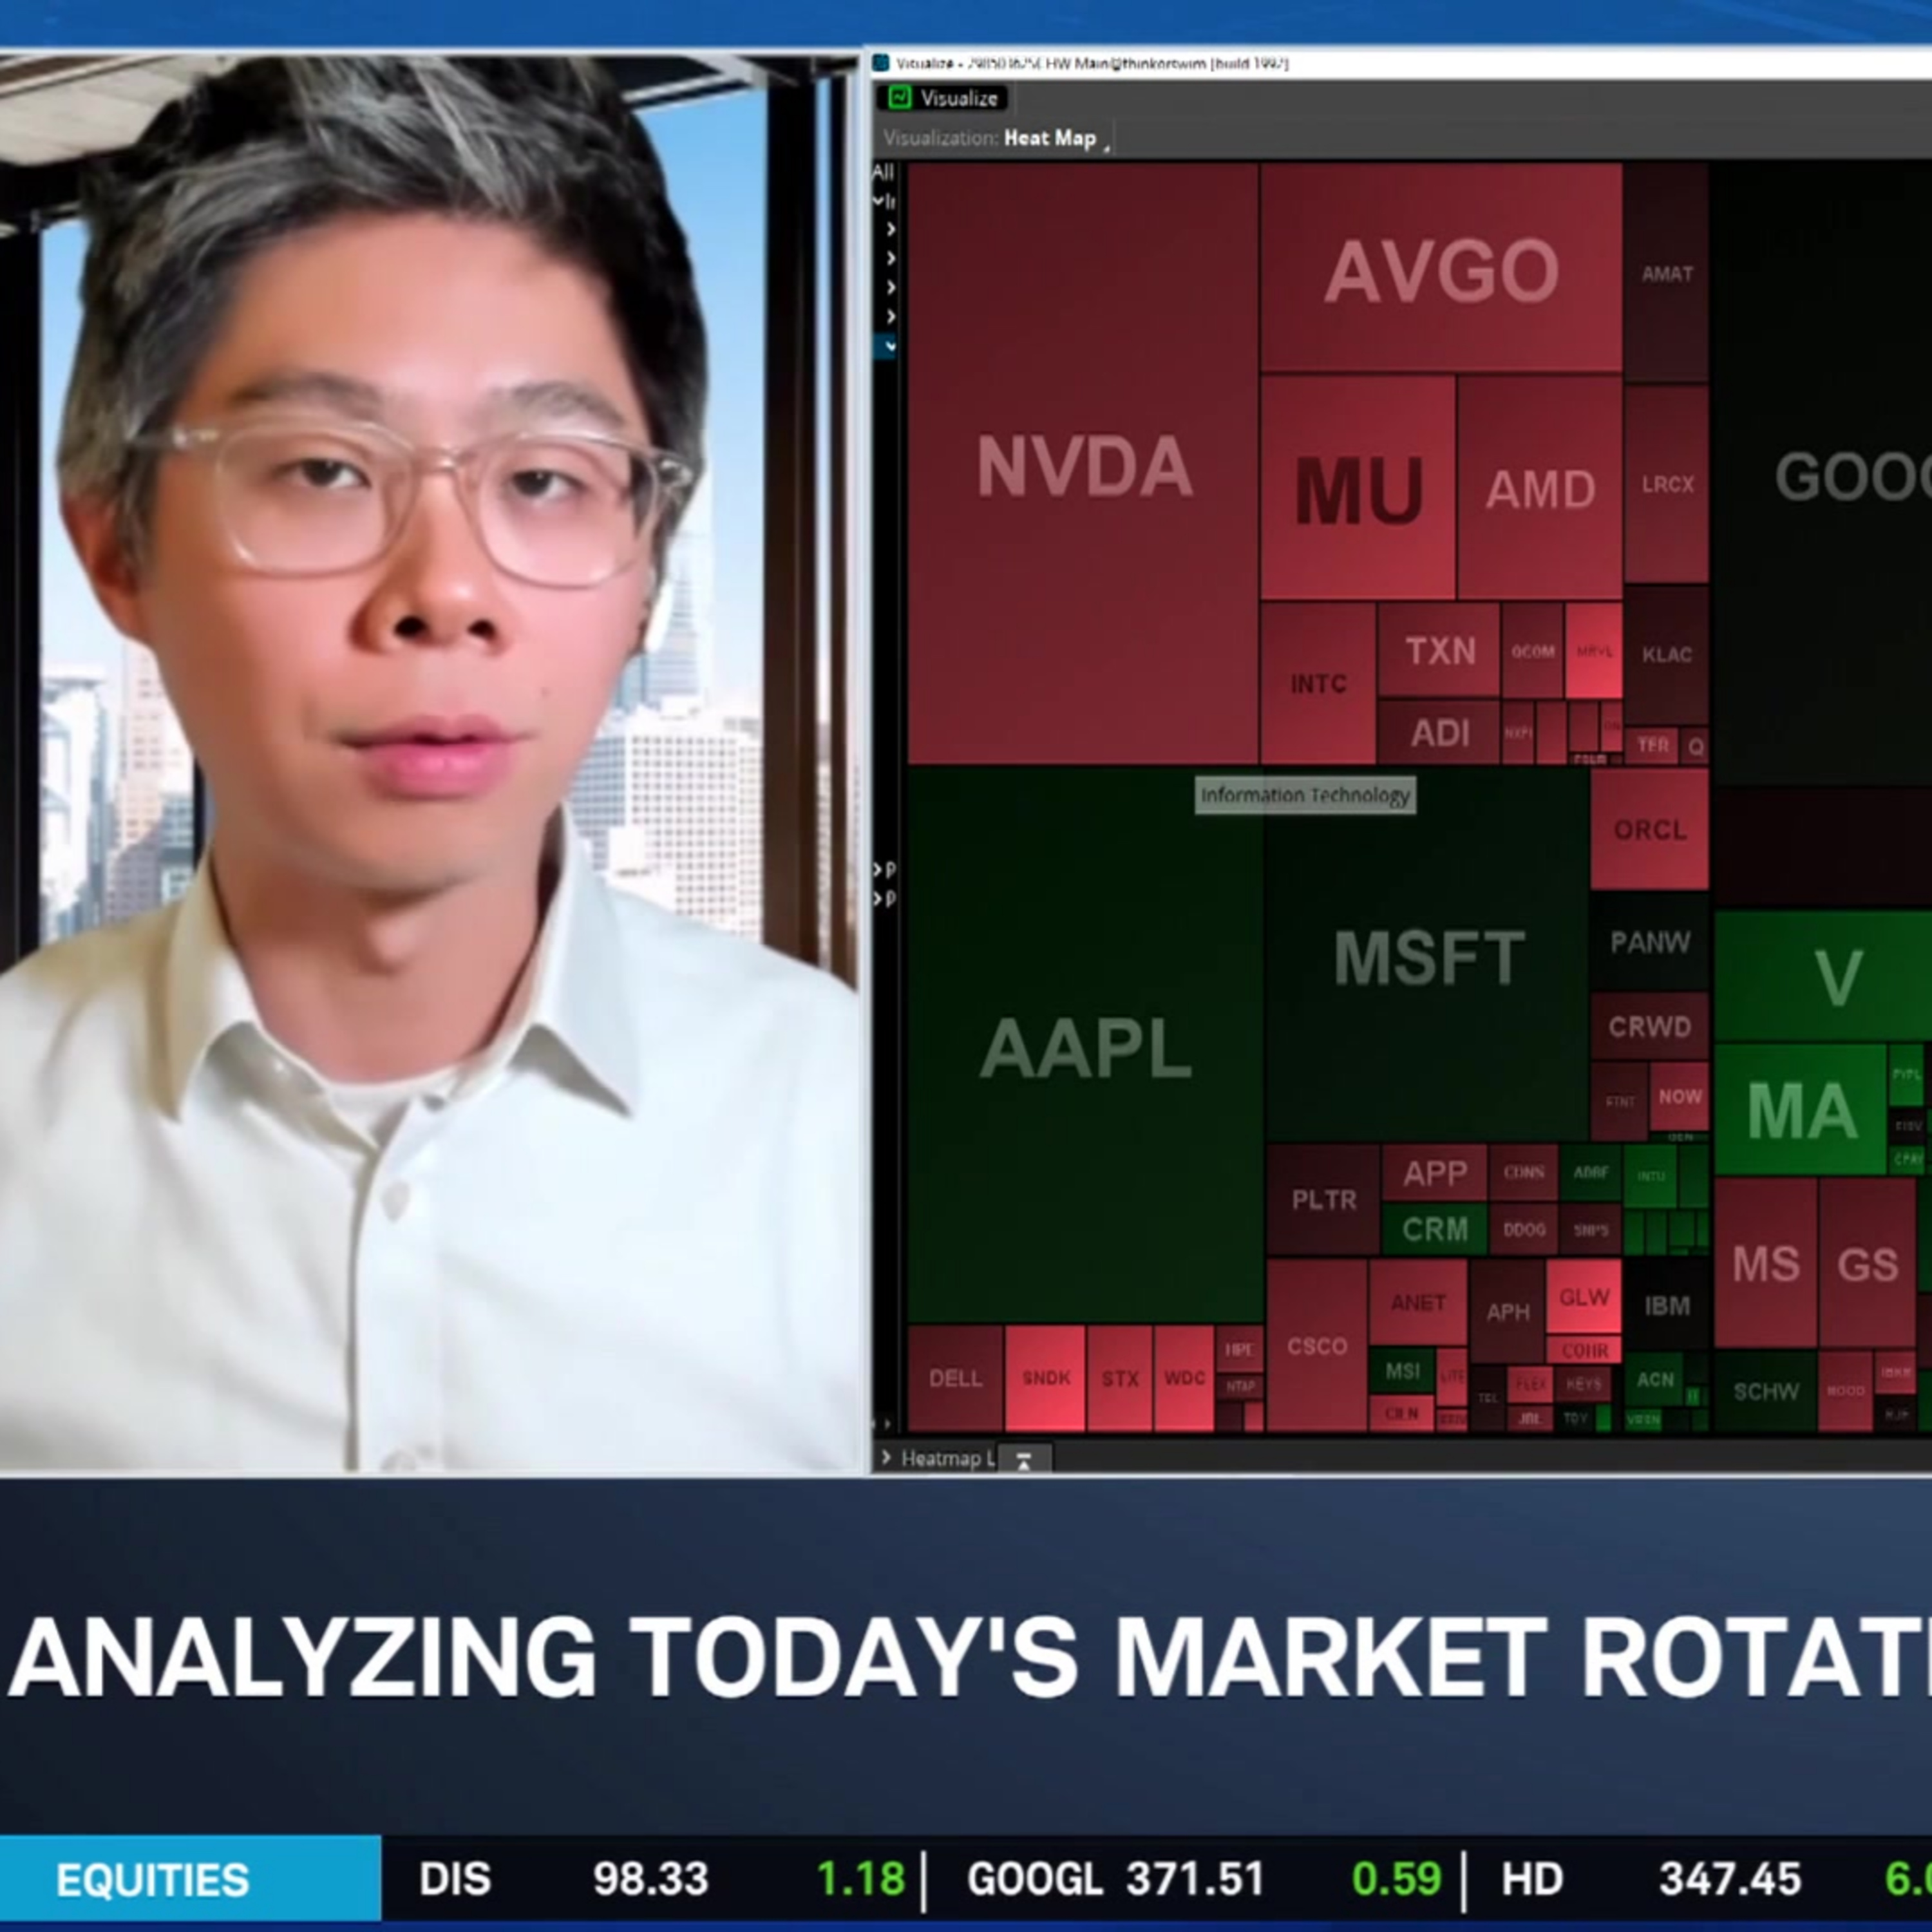Click the NTAP tile
This screenshot has height=1932, width=1932.
(x=1240, y=1386)
